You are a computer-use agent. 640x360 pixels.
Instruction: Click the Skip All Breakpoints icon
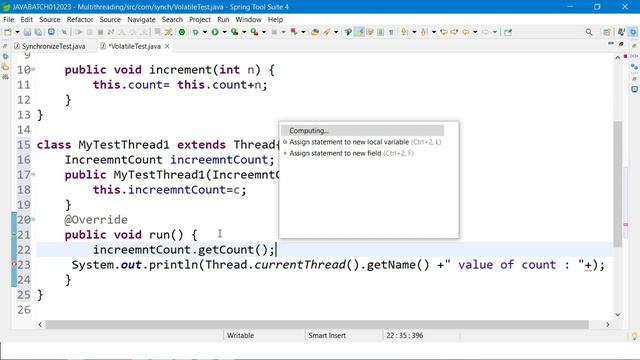[64, 32]
